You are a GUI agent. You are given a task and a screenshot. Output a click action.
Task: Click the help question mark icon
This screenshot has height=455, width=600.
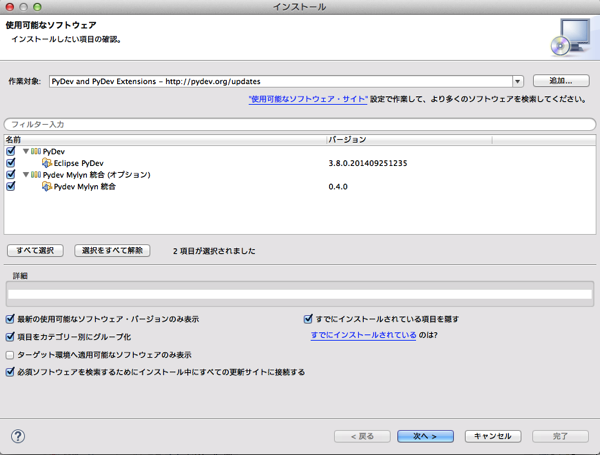point(18,436)
